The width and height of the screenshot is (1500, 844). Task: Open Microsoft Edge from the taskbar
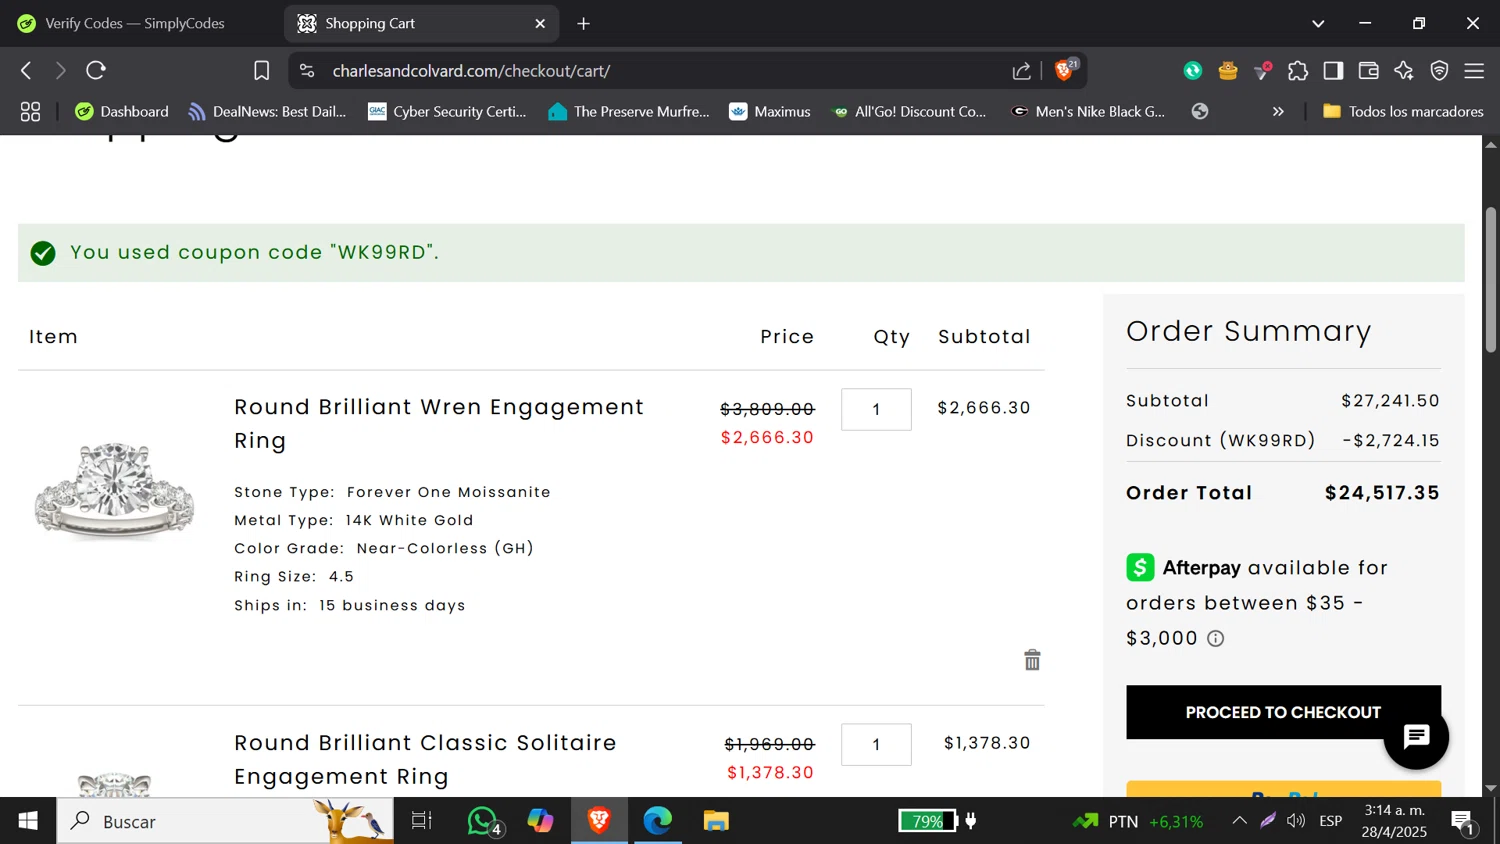pyautogui.click(x=657, y=821)
